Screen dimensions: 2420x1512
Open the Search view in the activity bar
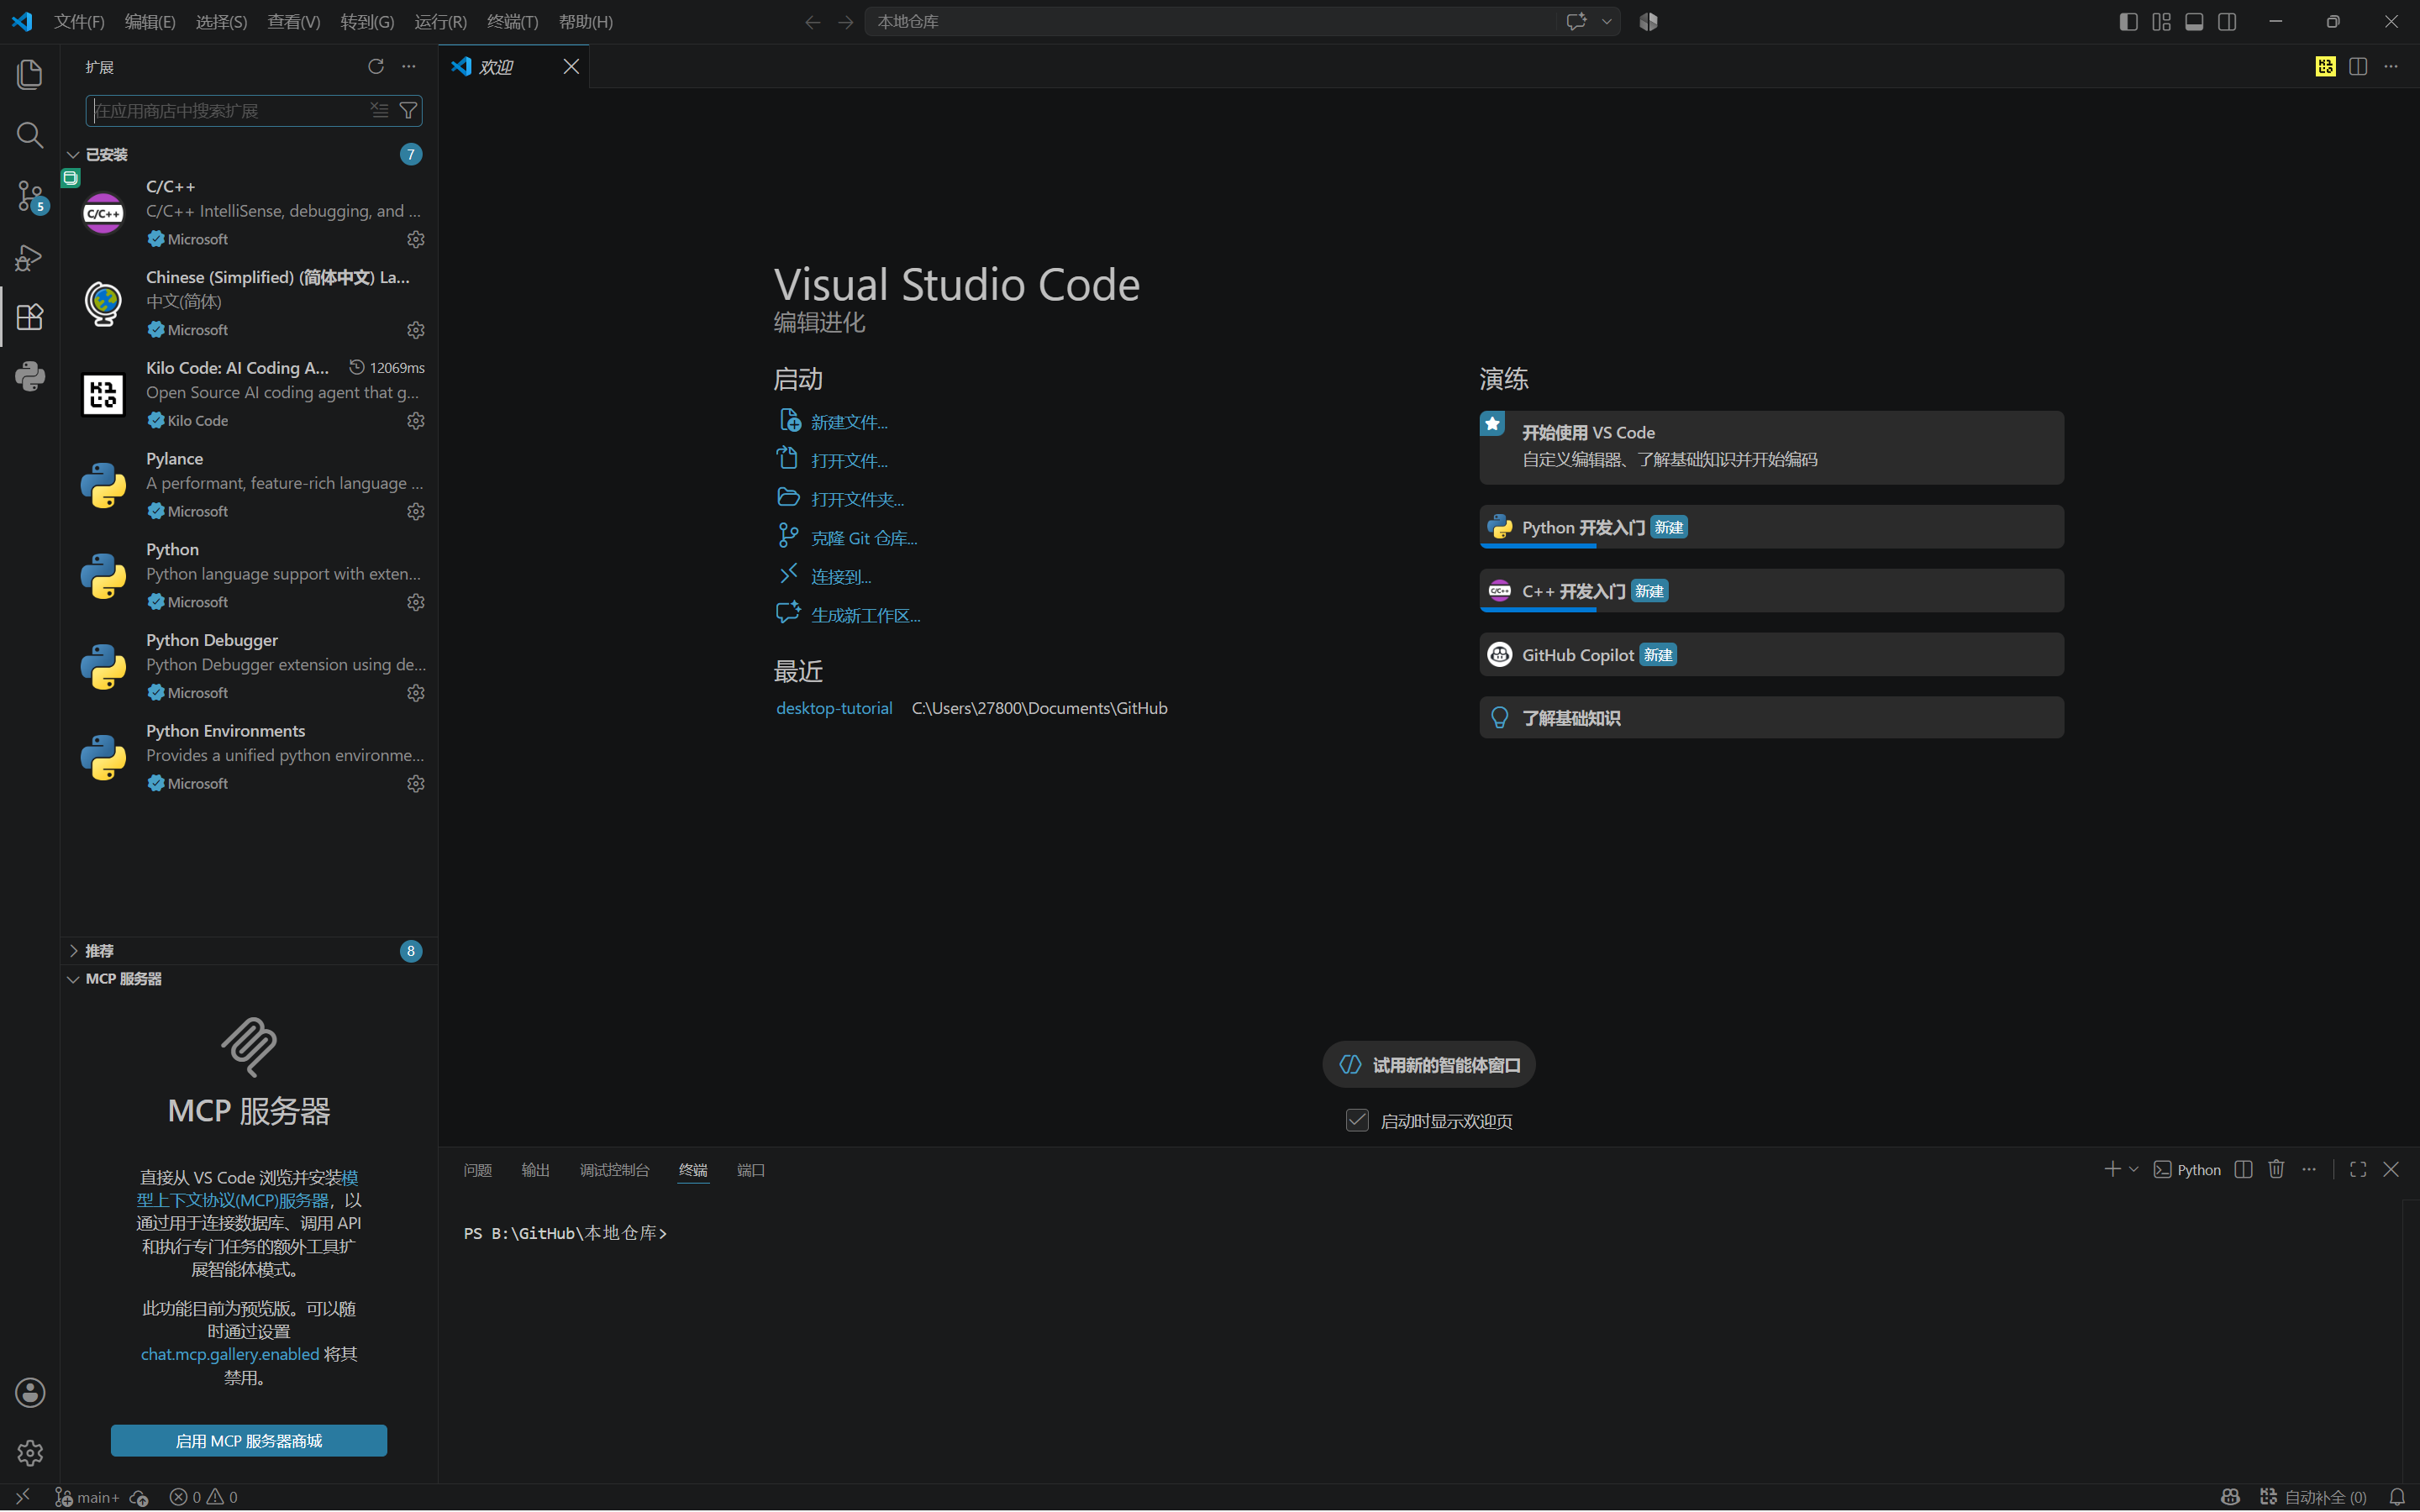click(x=30, y=135)
